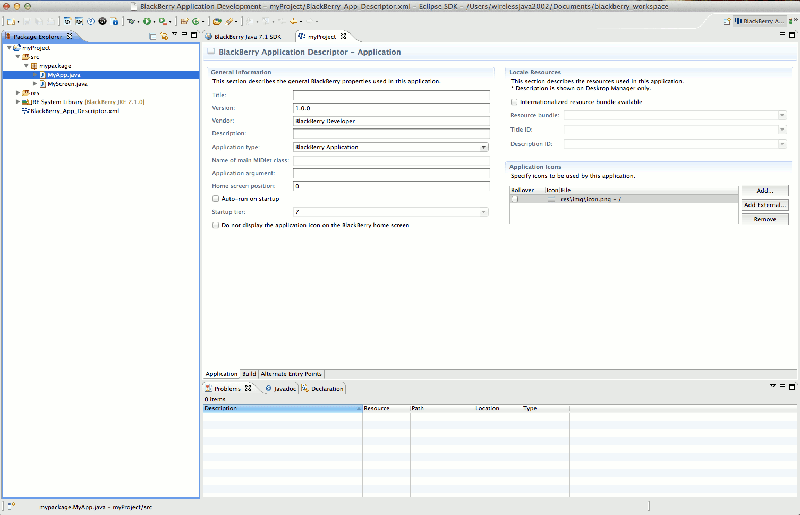Click into the Description input field

coord(391,134)
